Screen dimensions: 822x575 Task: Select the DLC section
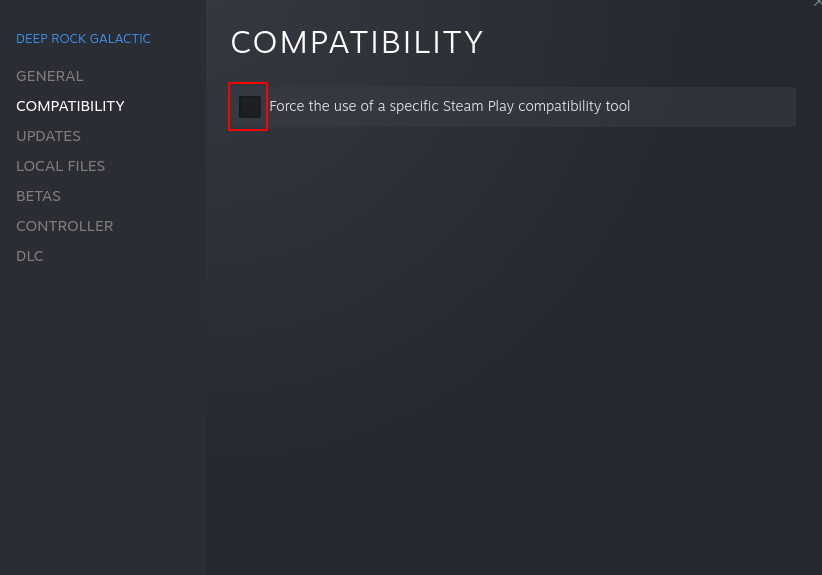30,256
